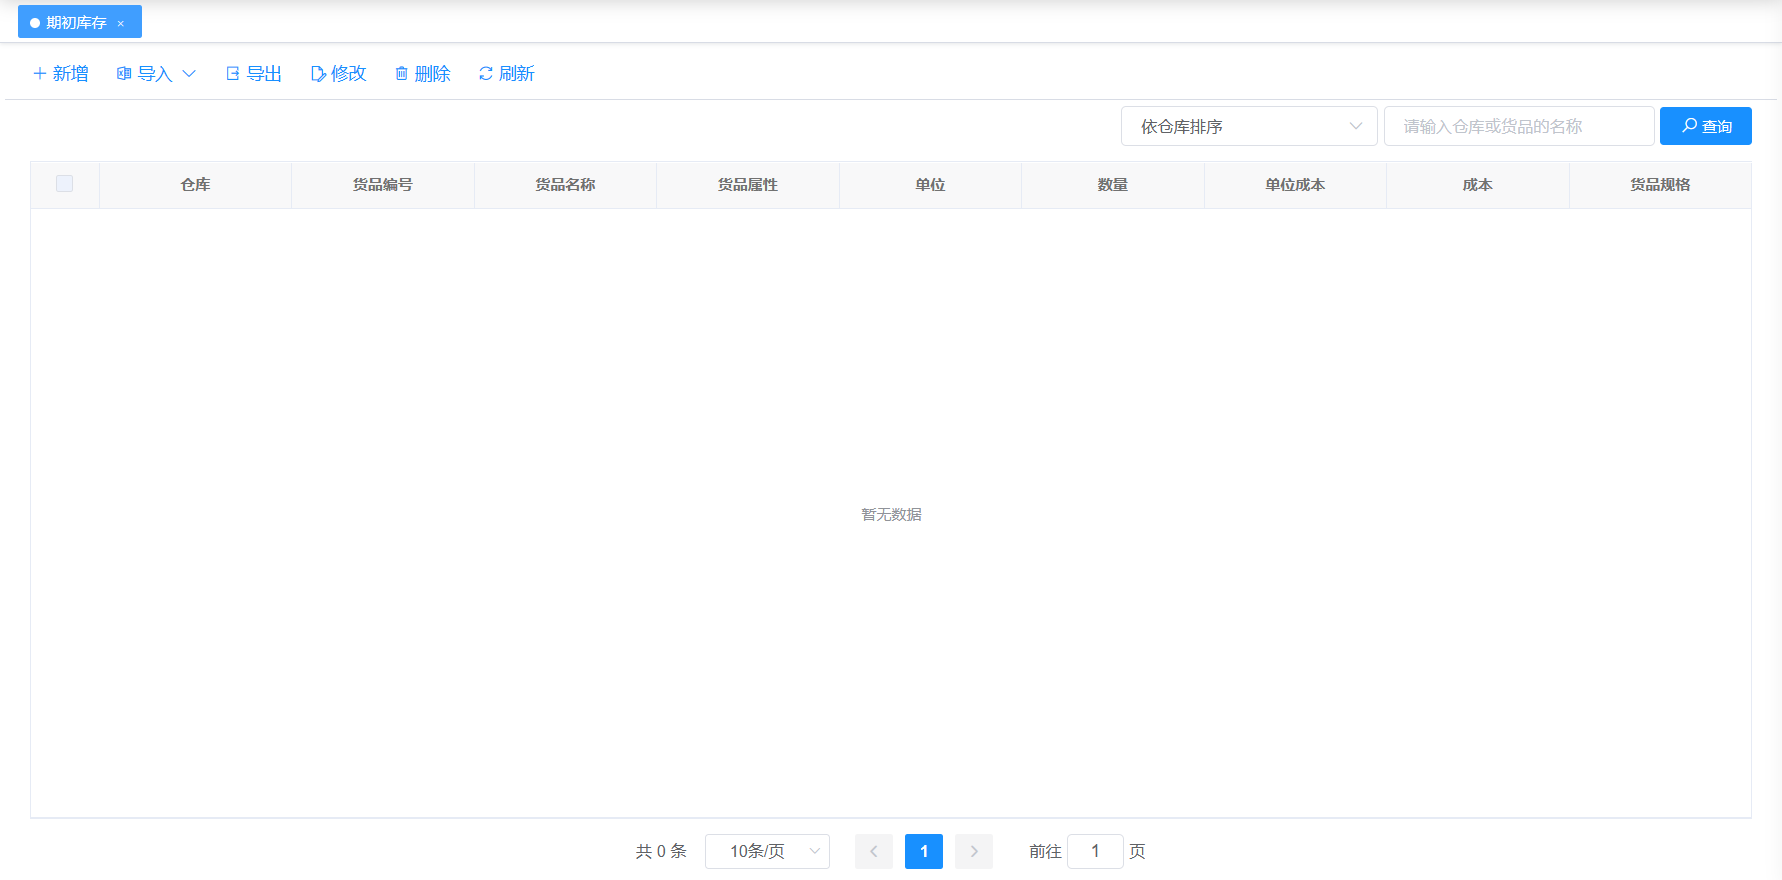Image resolution: width=1782 pixels, height=880 pixels.
Task: Click the 货品属性 column header
Action: 748,185
